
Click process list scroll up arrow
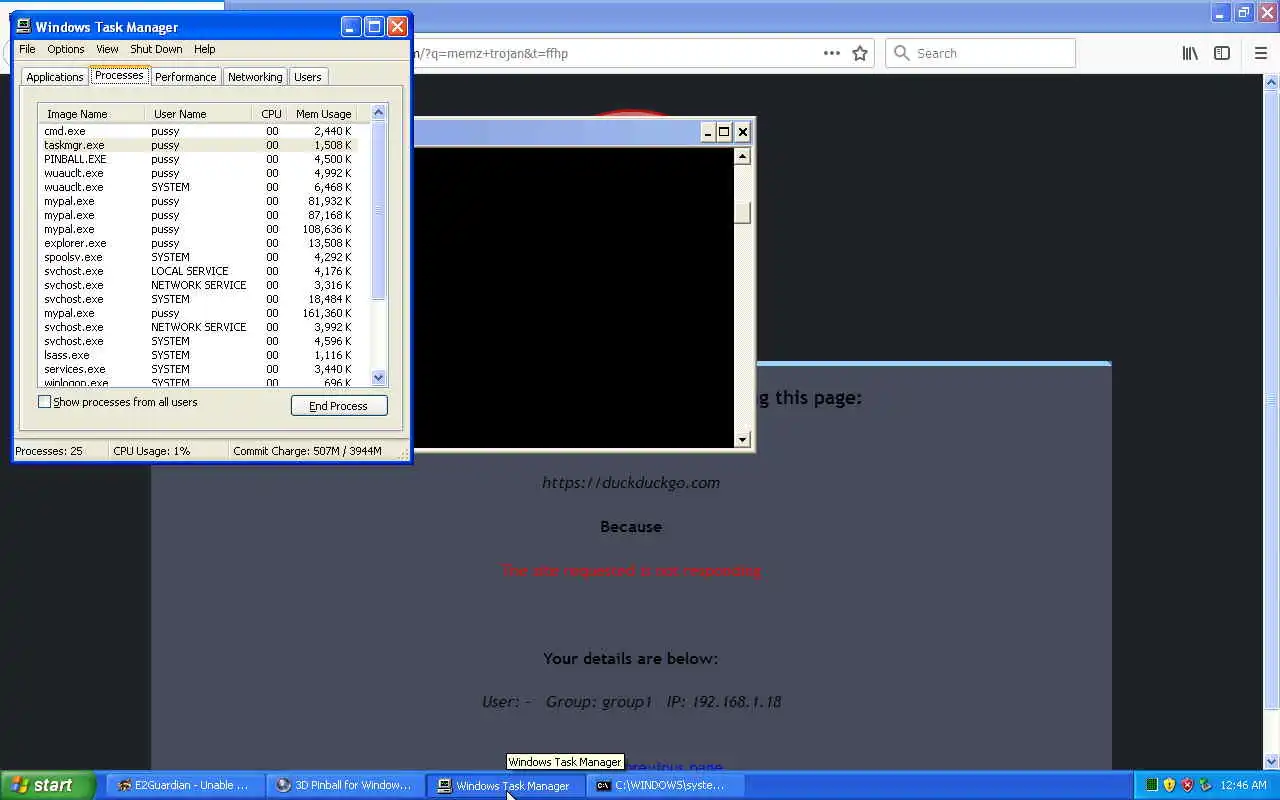coord(378,112)
